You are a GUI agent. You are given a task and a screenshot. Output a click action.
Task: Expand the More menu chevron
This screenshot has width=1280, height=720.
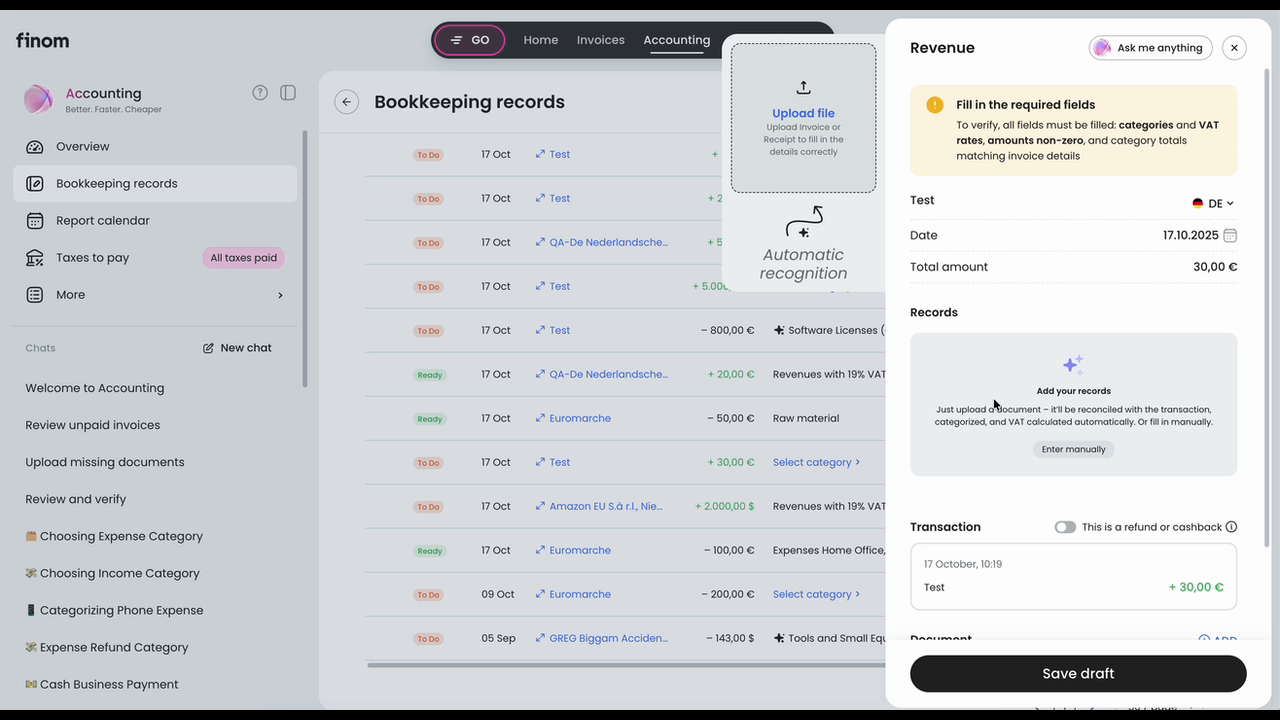(280, 295)
